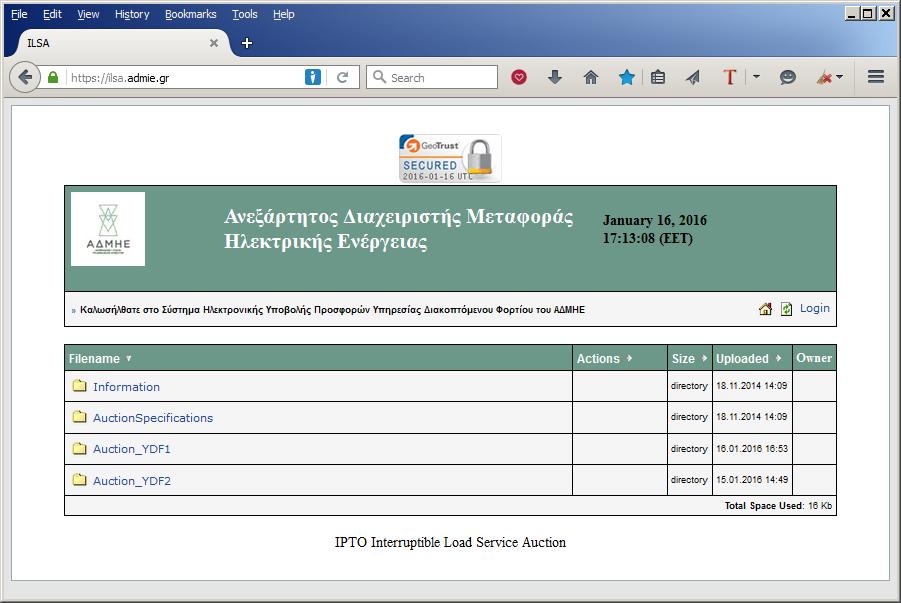Image resolution: width=901 pixels, height=603 pixels.
Task: Click the red broom cleaner toolbar icon
Action: tap(823, 77)
